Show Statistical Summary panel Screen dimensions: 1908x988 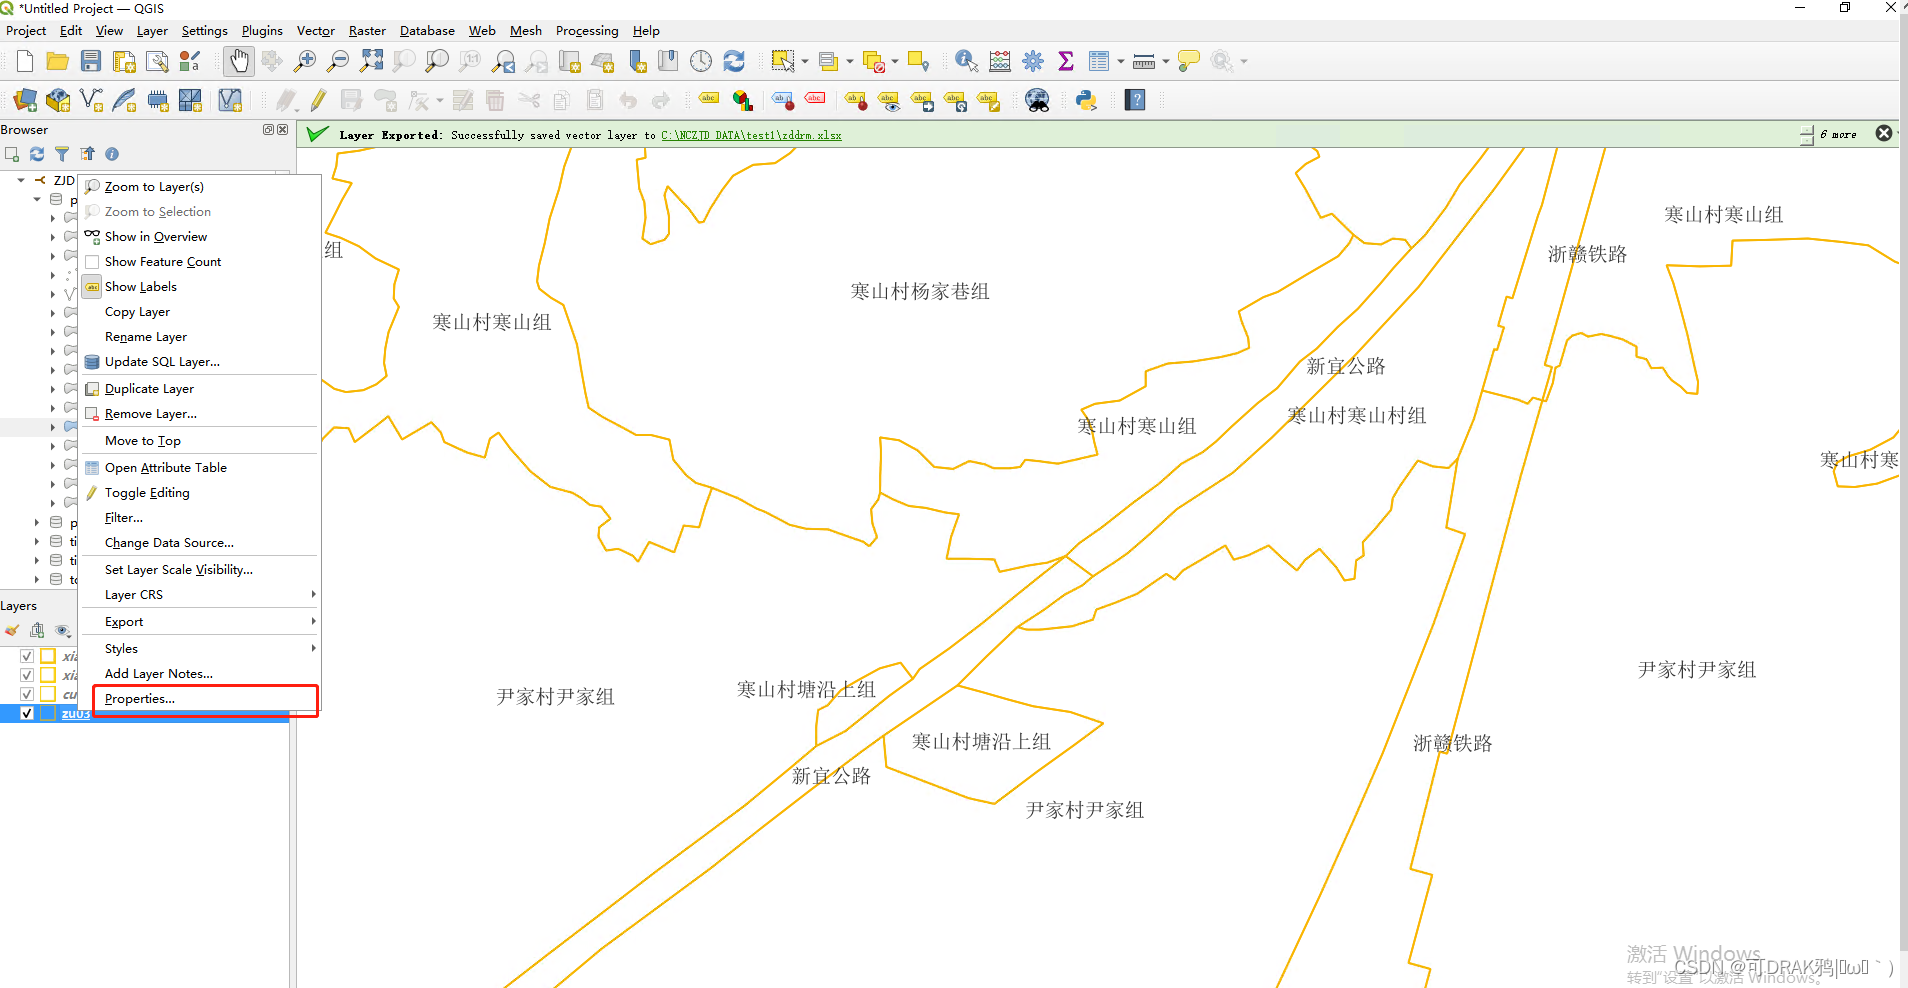pos(1065,61)
